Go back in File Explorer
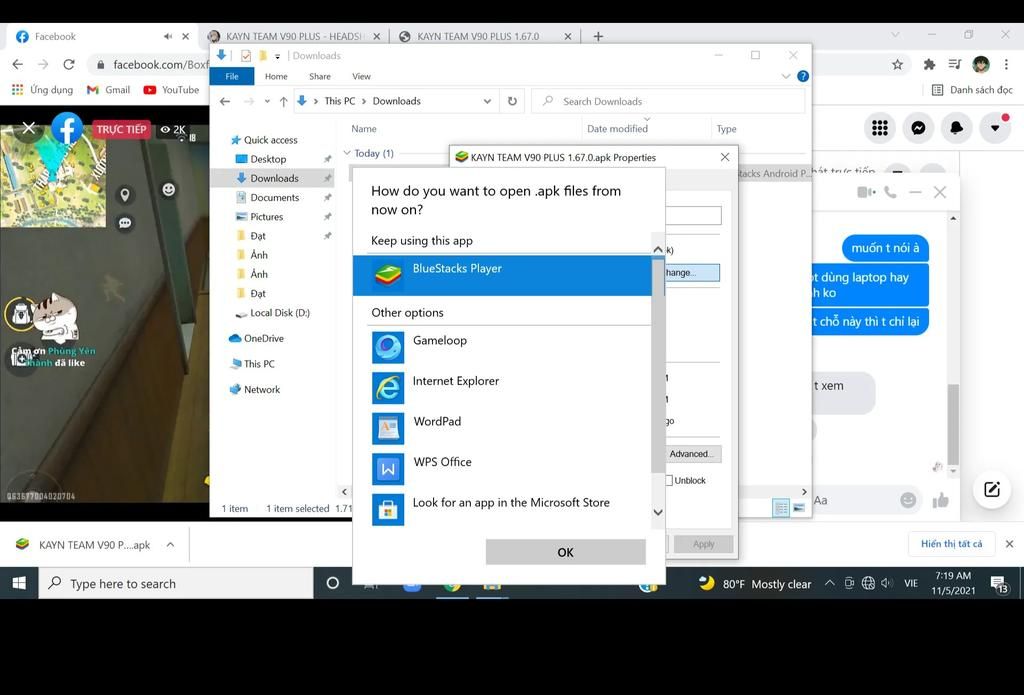Screen dimensions: 1024x695 (225, 101)
